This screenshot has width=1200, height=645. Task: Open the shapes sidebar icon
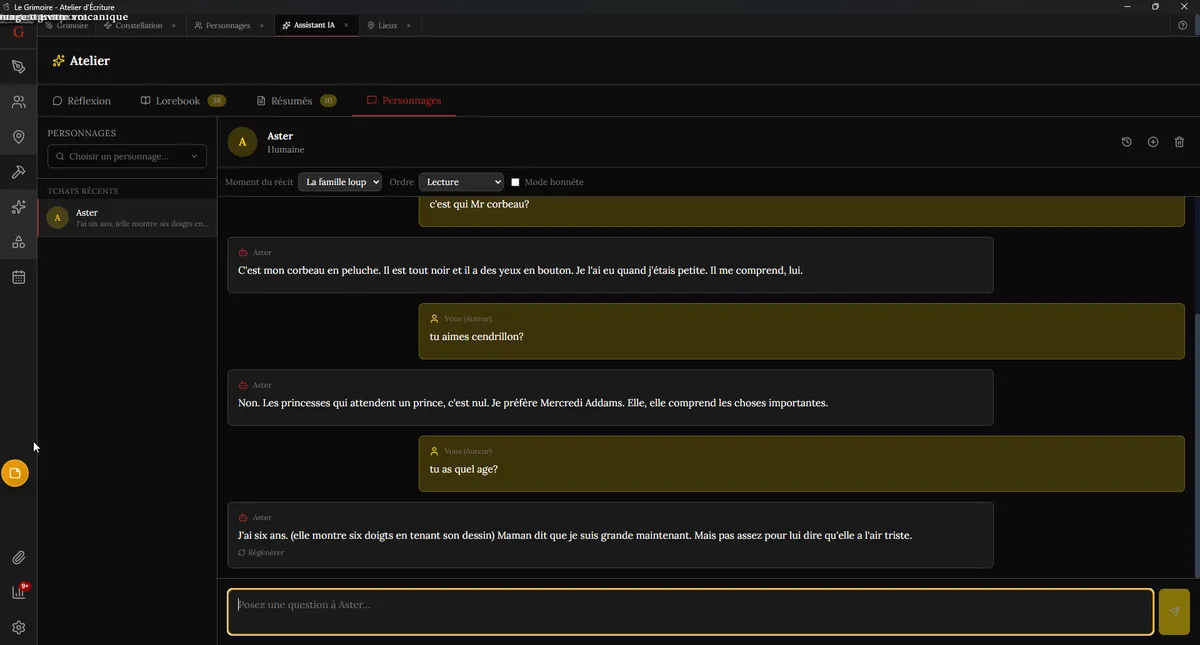[18, 242]
